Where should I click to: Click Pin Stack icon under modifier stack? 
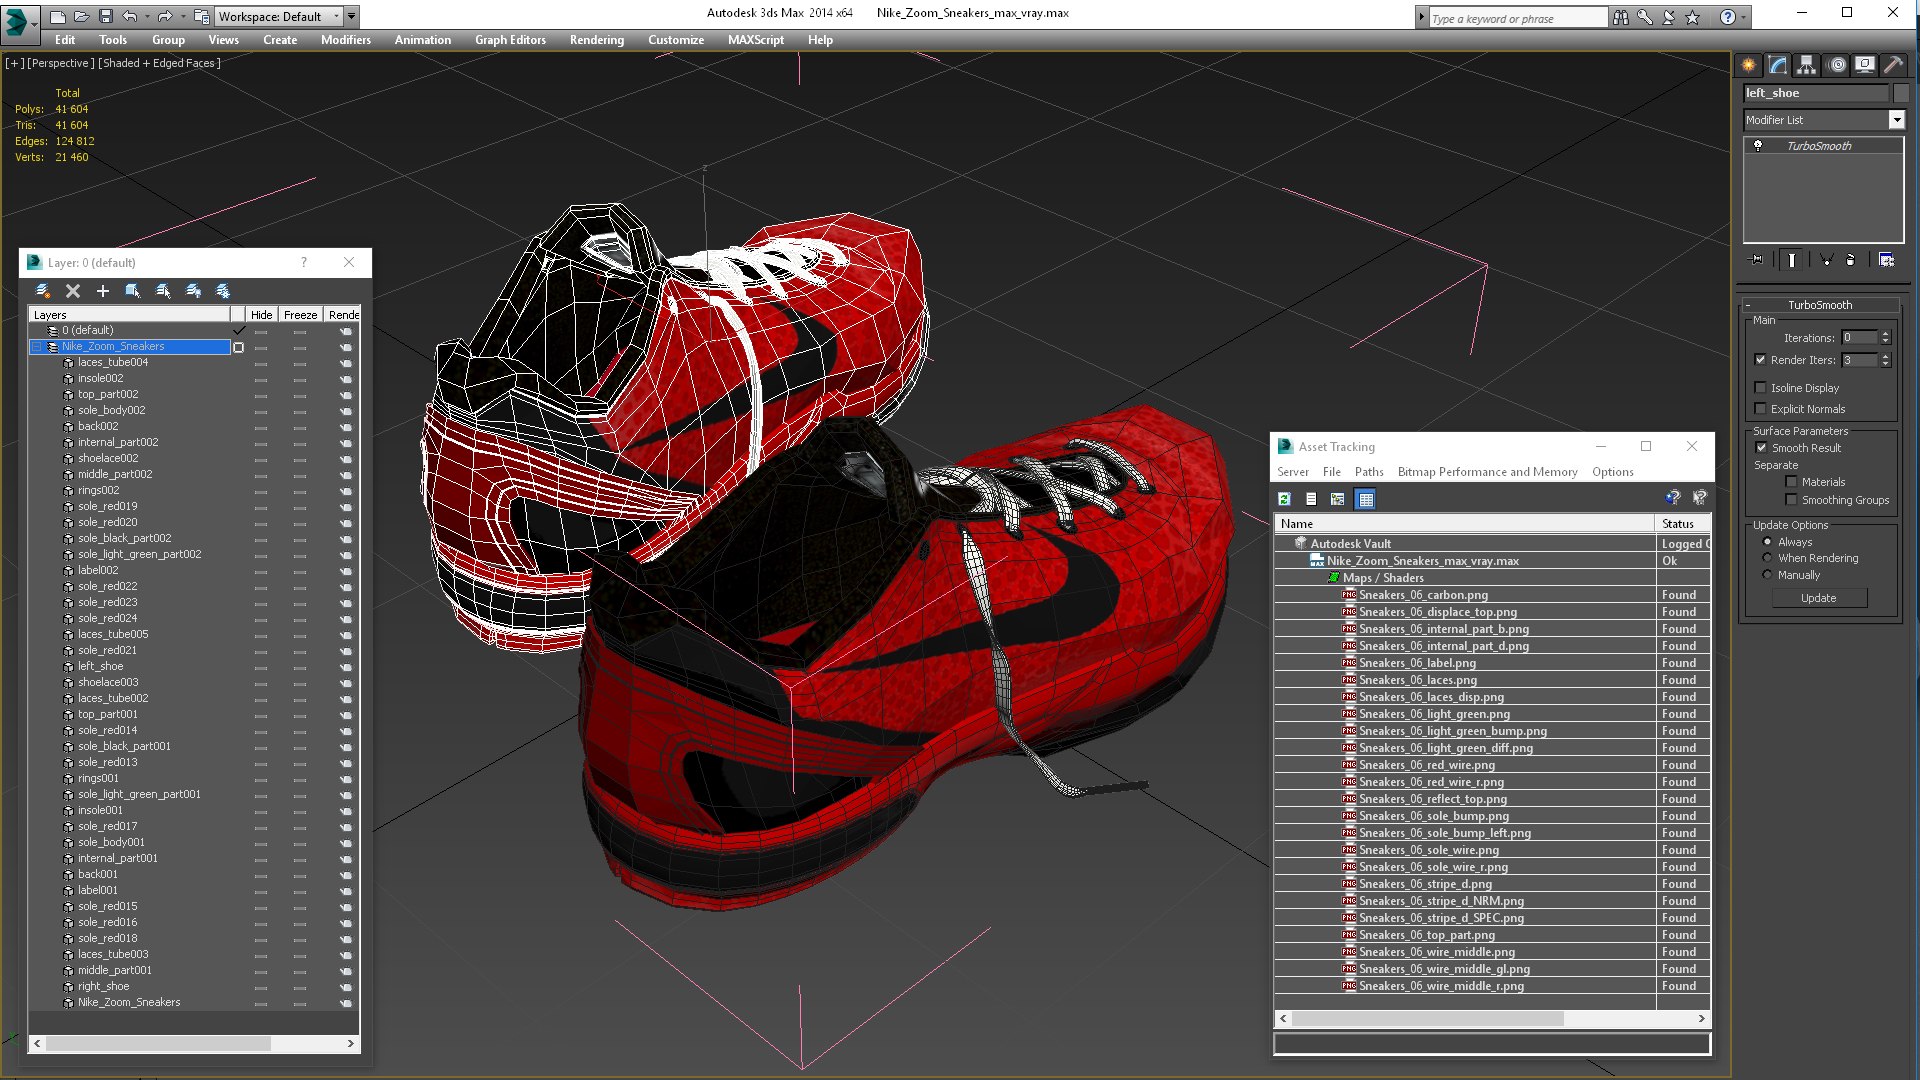coord(1757,260)
